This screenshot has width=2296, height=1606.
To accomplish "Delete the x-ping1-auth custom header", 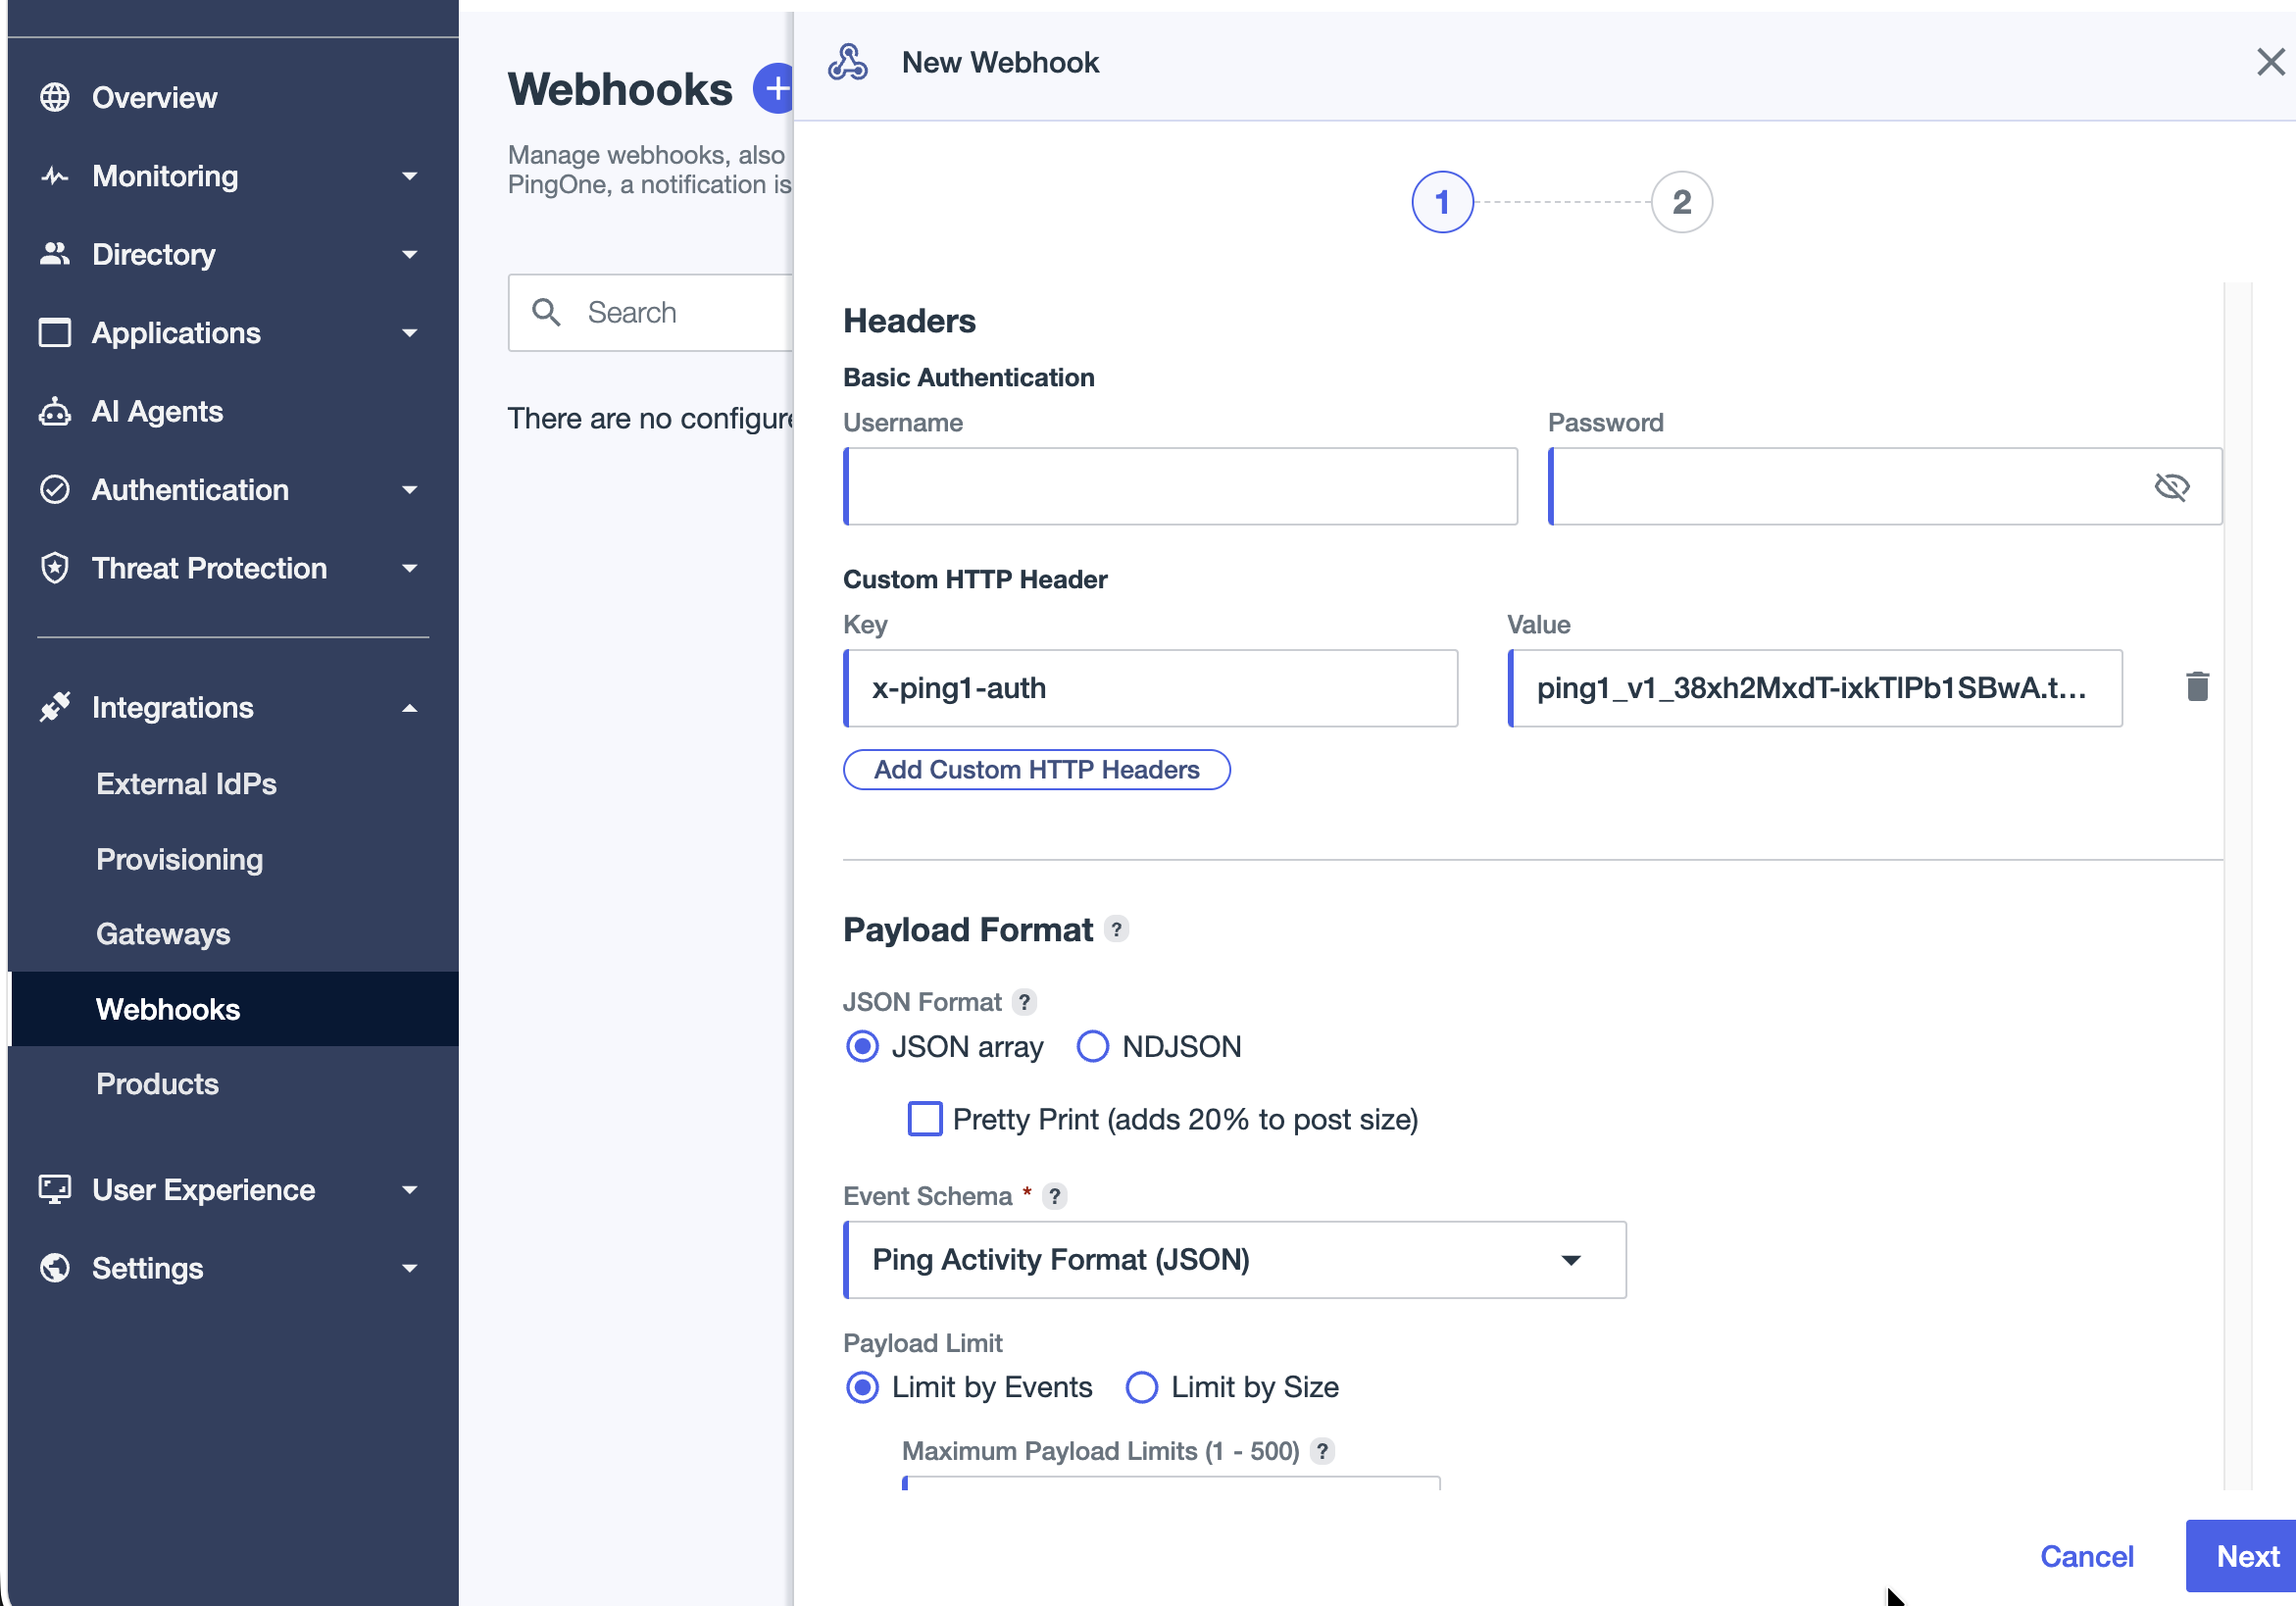I will 2197,687.
